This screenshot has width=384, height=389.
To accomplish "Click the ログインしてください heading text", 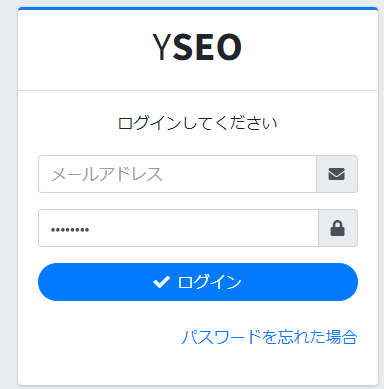I will (x=198, y=123).
